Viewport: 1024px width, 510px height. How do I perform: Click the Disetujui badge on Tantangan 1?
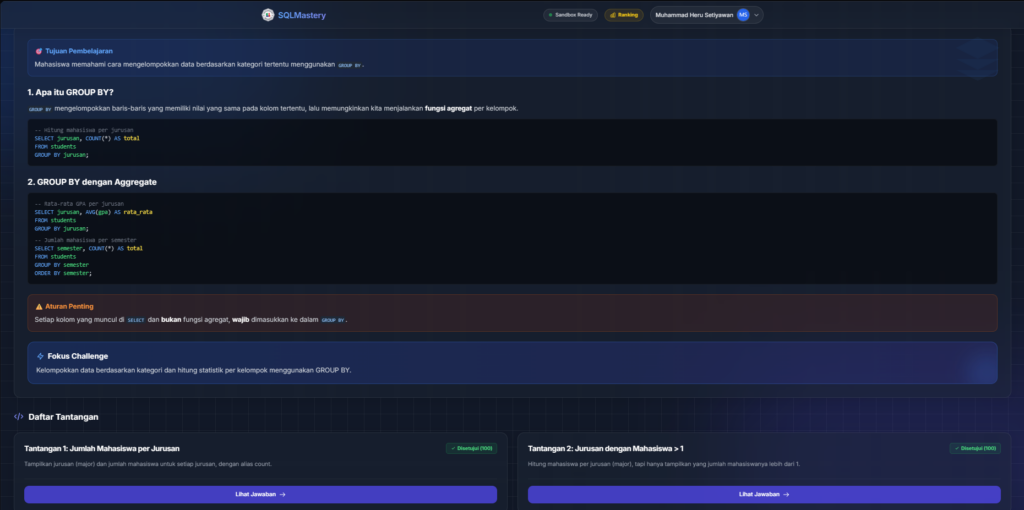(471, 448)
